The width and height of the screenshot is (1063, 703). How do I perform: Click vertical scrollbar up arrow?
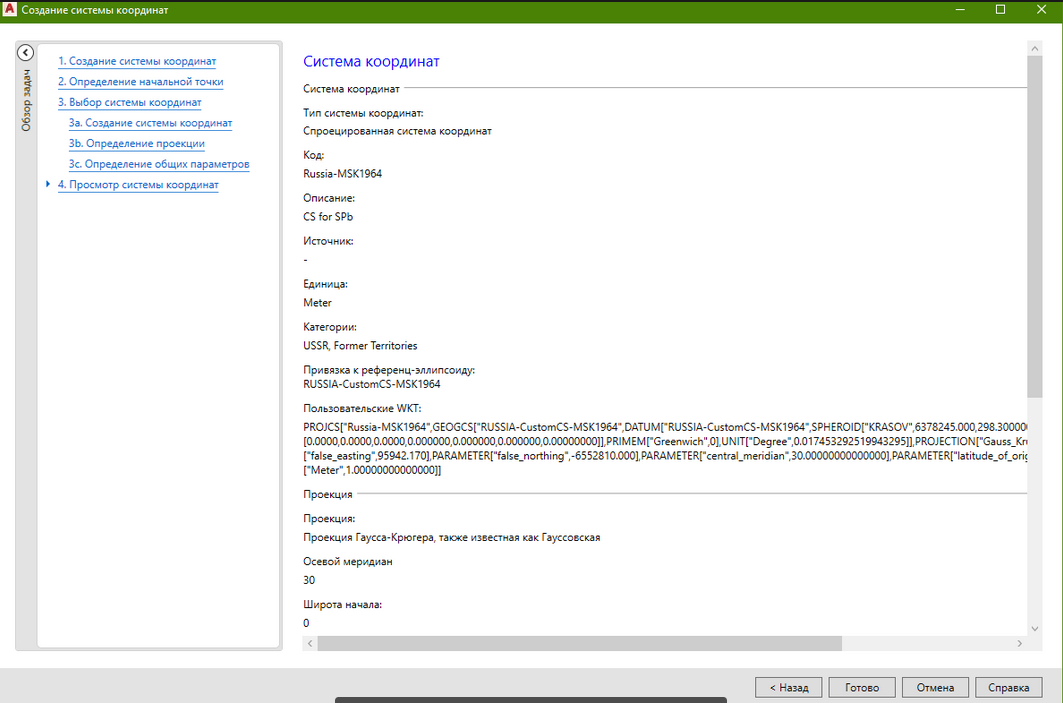point(1034,48)
